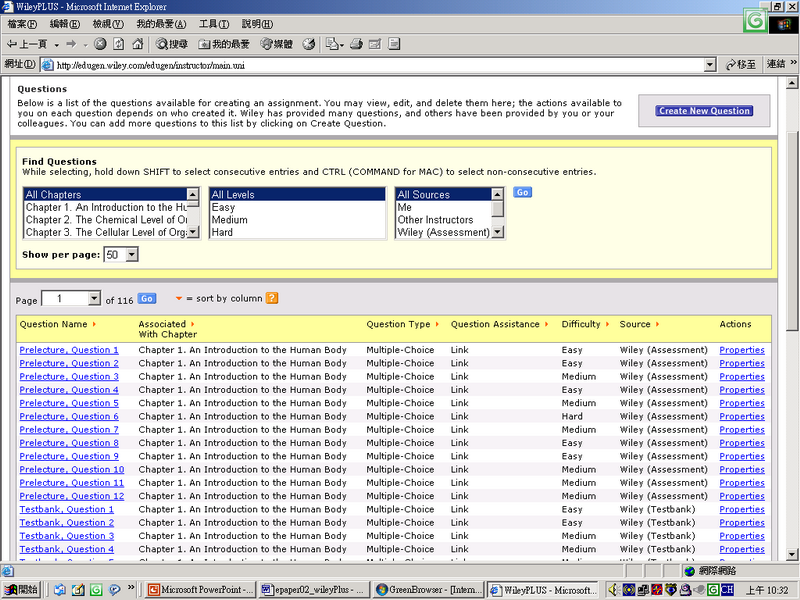This screenshot has width=800, height=600.
Task: Select Chapter 2. The Chemical Level entry
Action: pyautogui.click(x=106, y=219)
